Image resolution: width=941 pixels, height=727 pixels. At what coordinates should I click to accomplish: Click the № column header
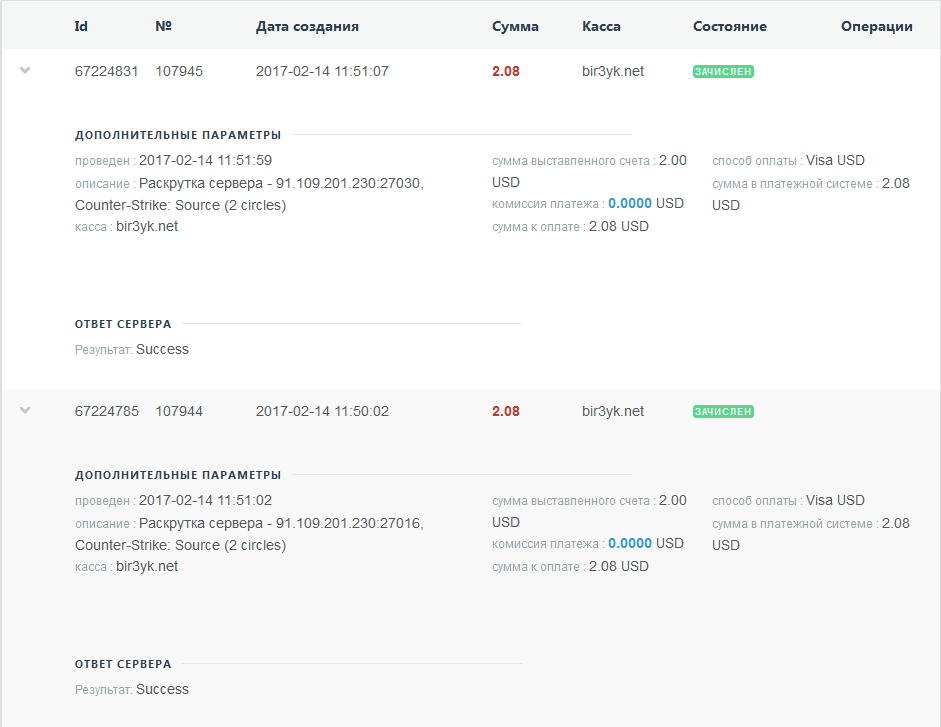[164, 27]
